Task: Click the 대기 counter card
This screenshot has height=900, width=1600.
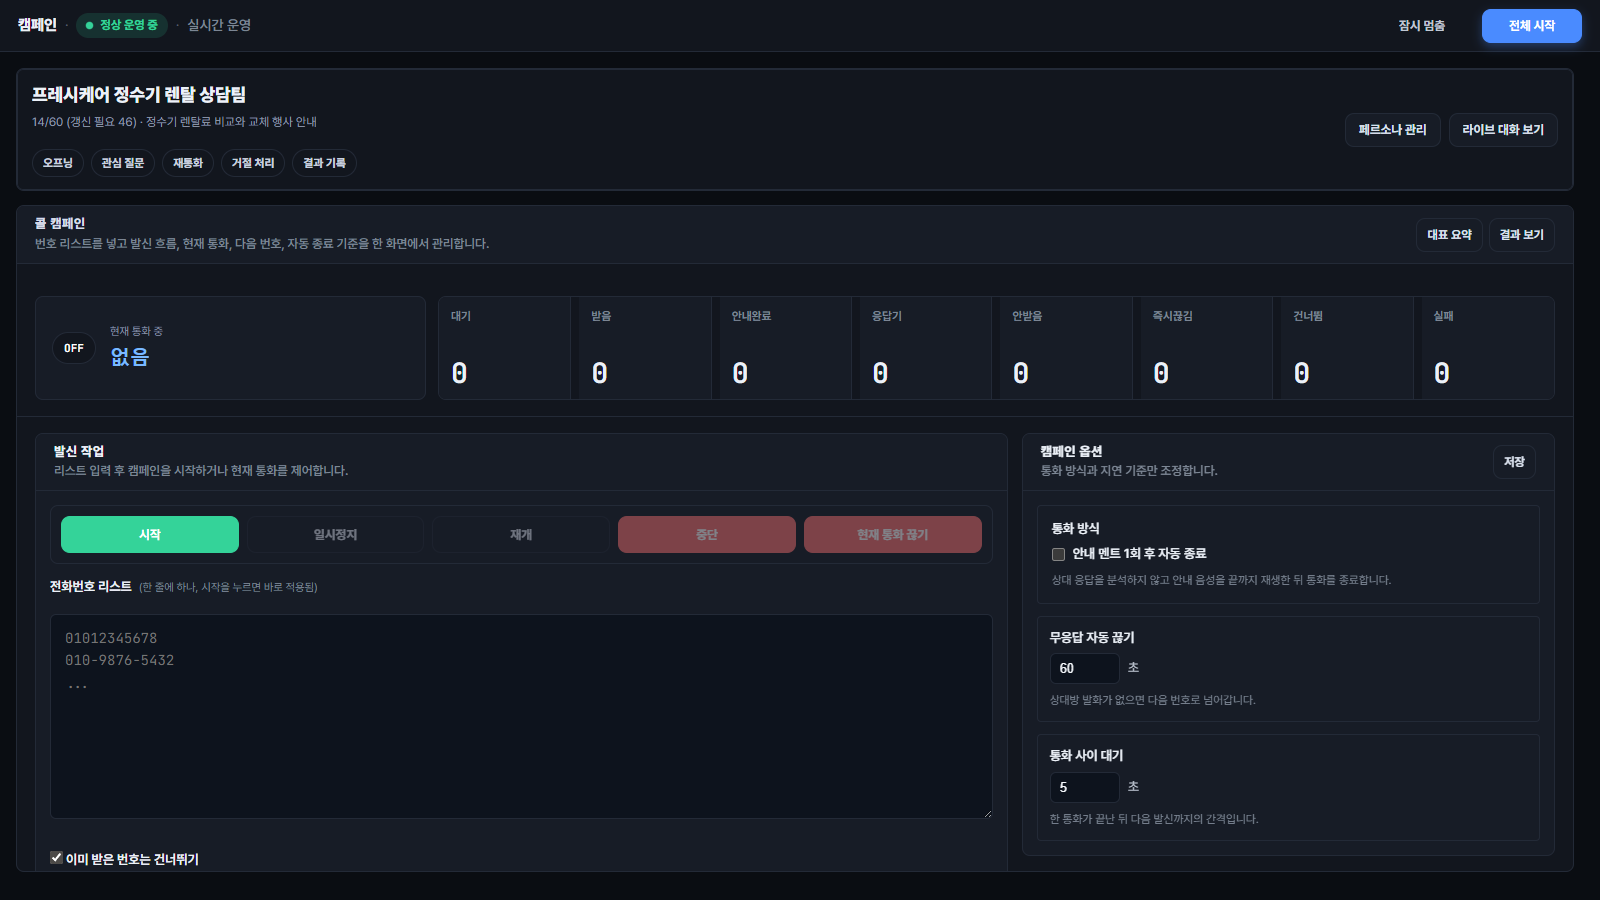Action: point(504,348)
